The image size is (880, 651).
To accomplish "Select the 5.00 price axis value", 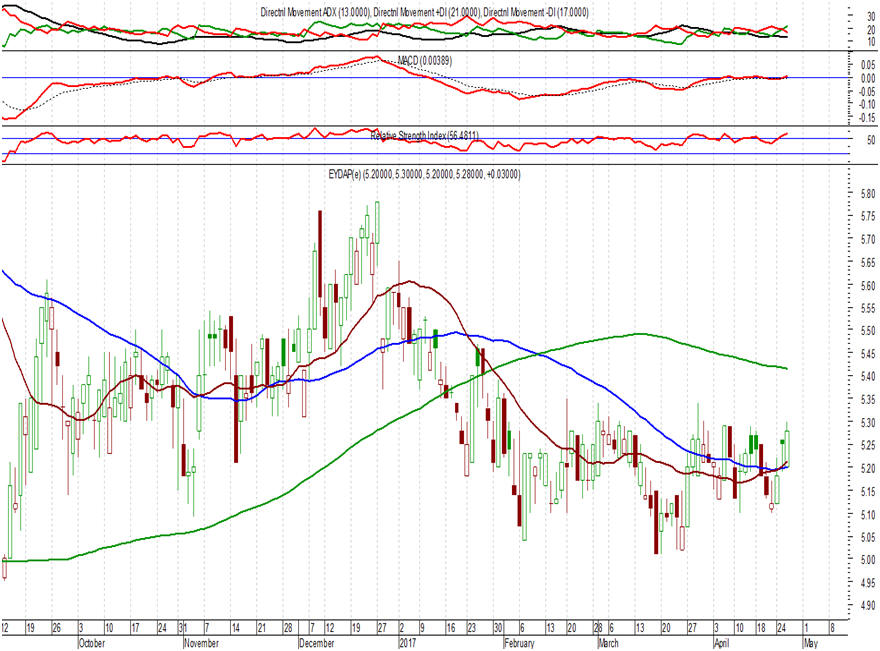I will [x=867, y=560].
